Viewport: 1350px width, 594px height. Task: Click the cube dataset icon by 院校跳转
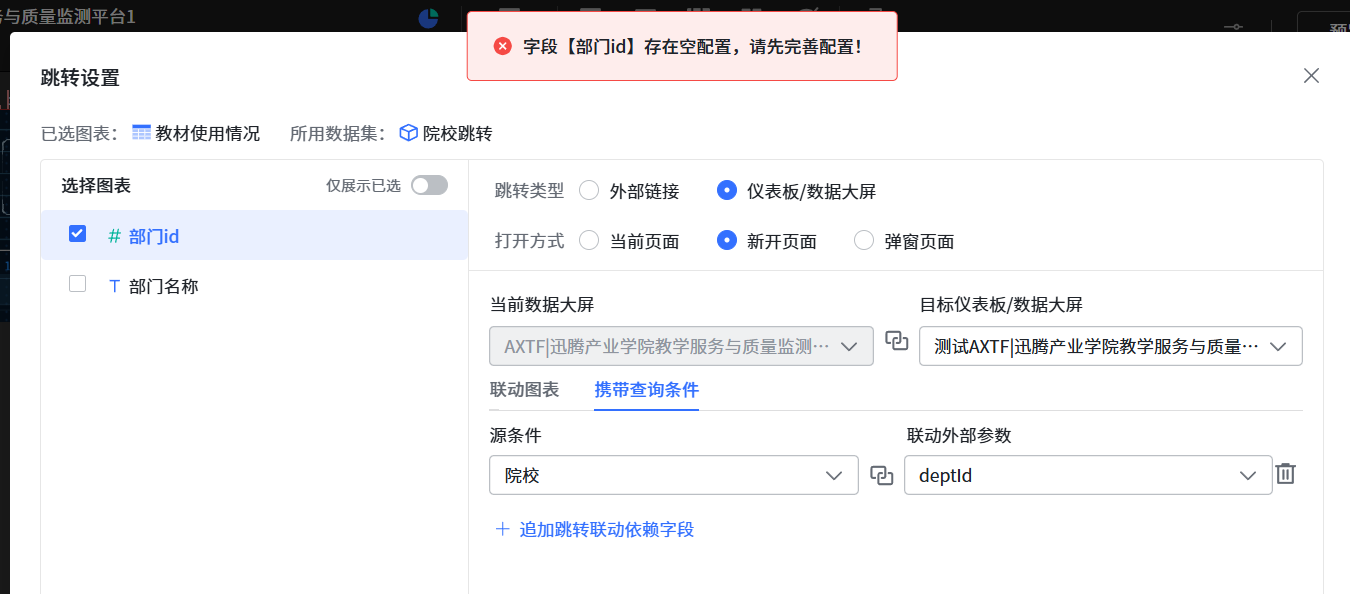(x=408, y=133)
